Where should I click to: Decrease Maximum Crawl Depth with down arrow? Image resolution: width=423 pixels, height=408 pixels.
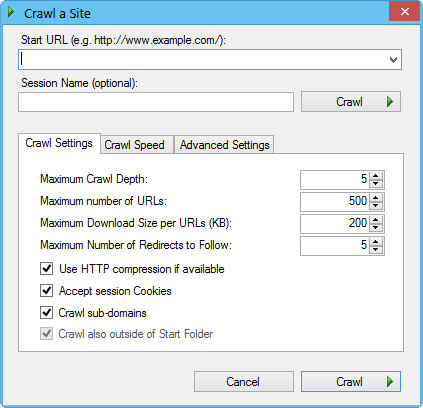tap(376, 184)
